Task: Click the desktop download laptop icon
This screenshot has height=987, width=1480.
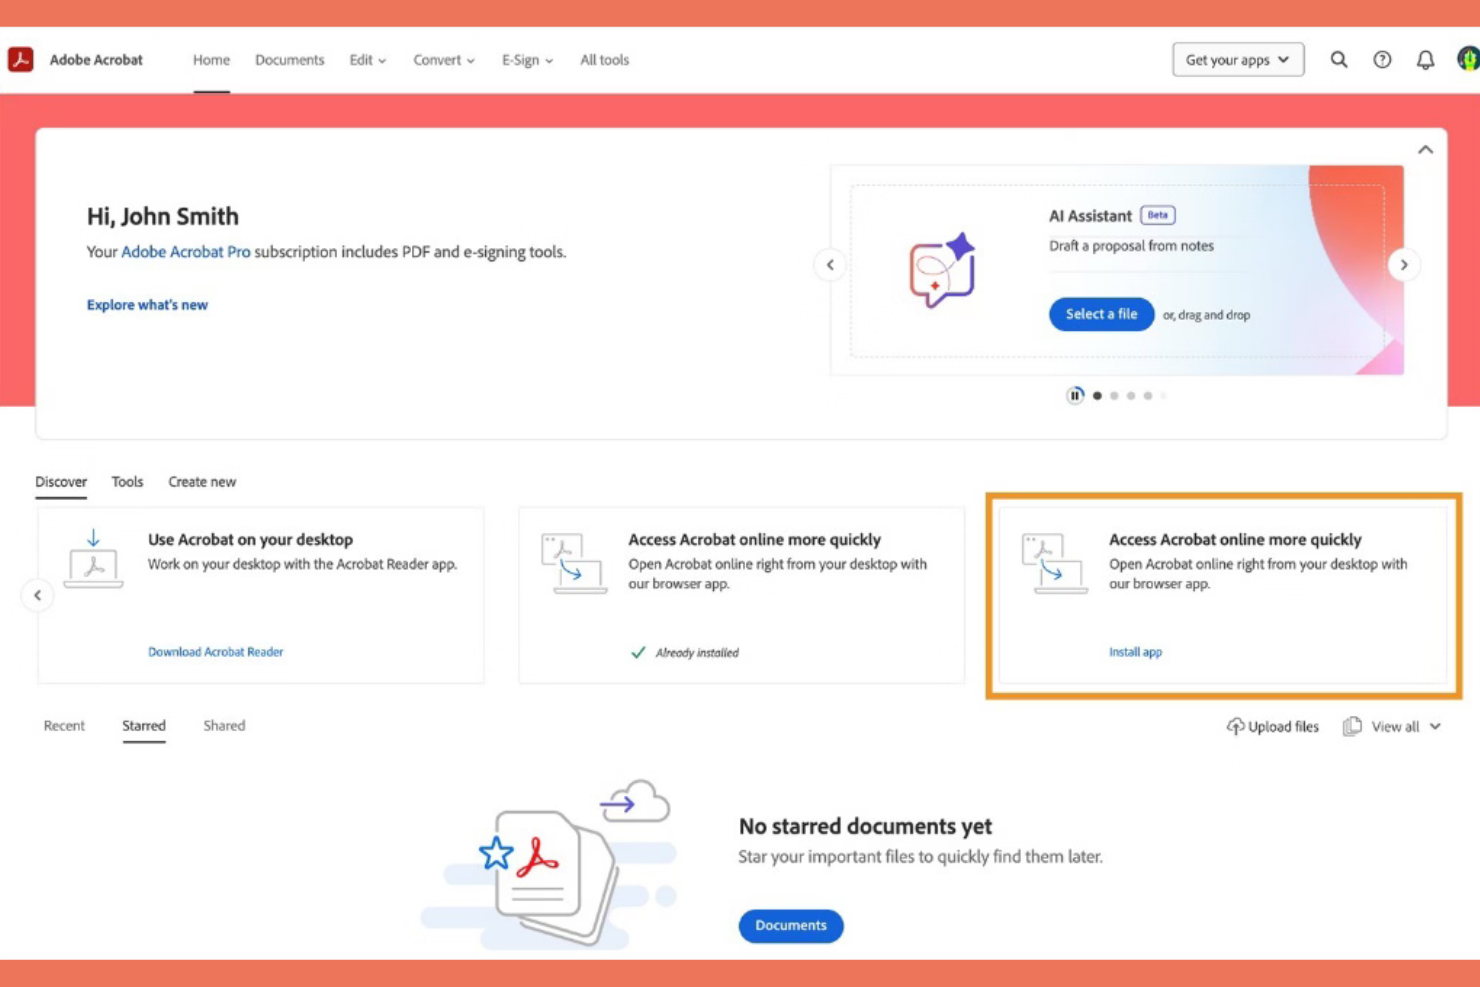Action: (93, 559)
